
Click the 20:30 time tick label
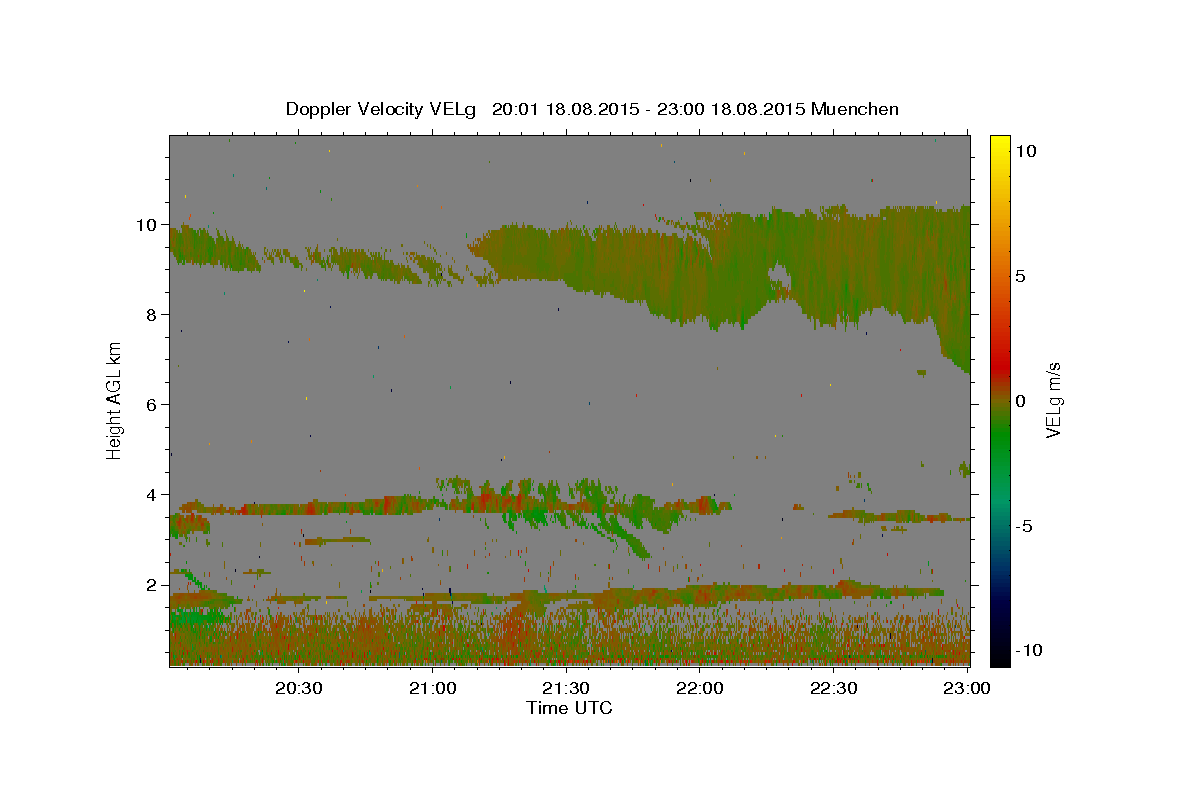pos(299,688)
